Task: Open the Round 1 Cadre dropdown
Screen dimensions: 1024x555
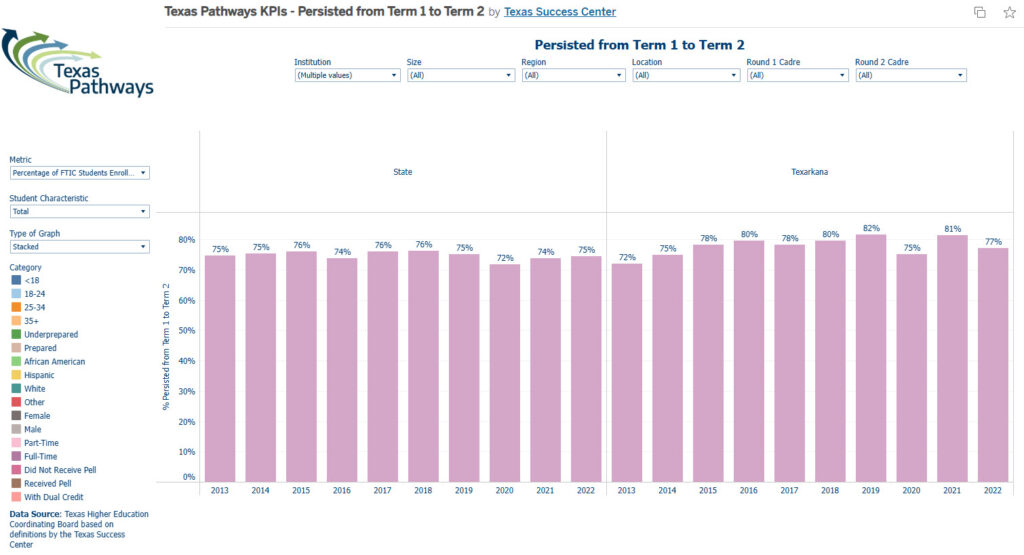Action: tap(798, 75)
